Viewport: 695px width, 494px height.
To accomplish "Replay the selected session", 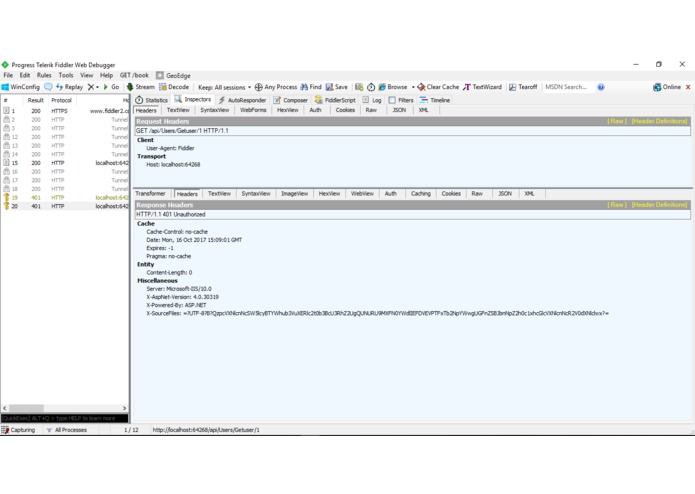I will coord(70,87).
